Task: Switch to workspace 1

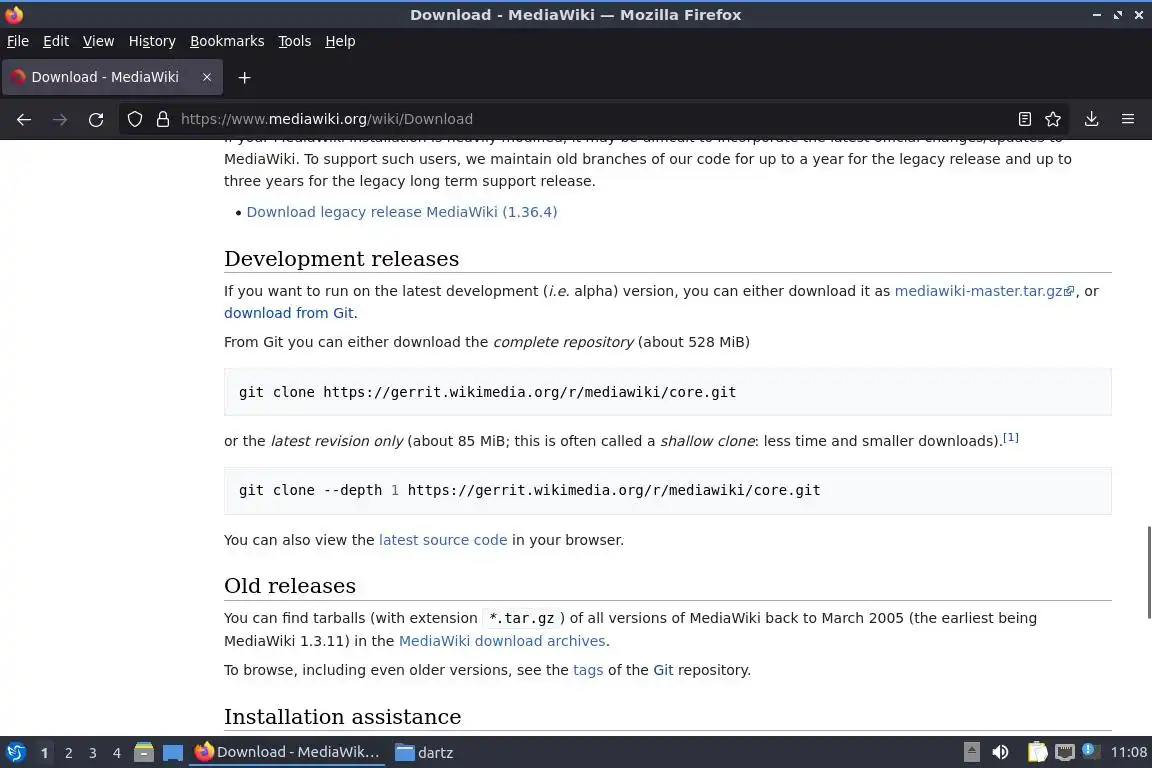Action: 44,753
